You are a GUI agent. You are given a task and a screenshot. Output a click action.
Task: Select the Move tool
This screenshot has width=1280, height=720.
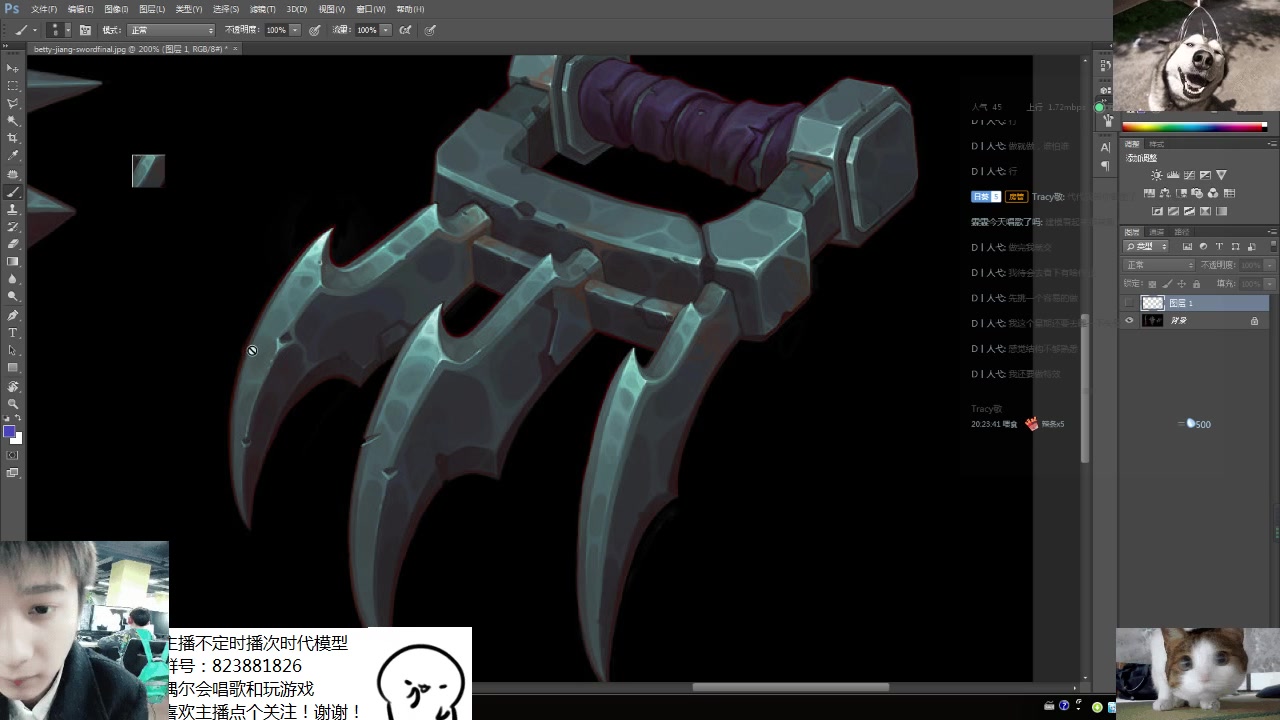[x=13, y=67]
